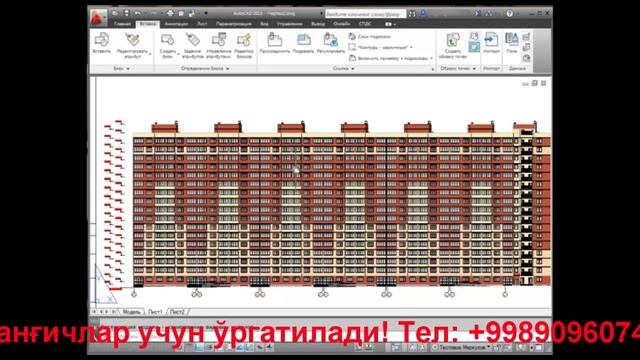The image size is (640, 360).
Task: Click in the keyword search input field
Action: (365, 14)
